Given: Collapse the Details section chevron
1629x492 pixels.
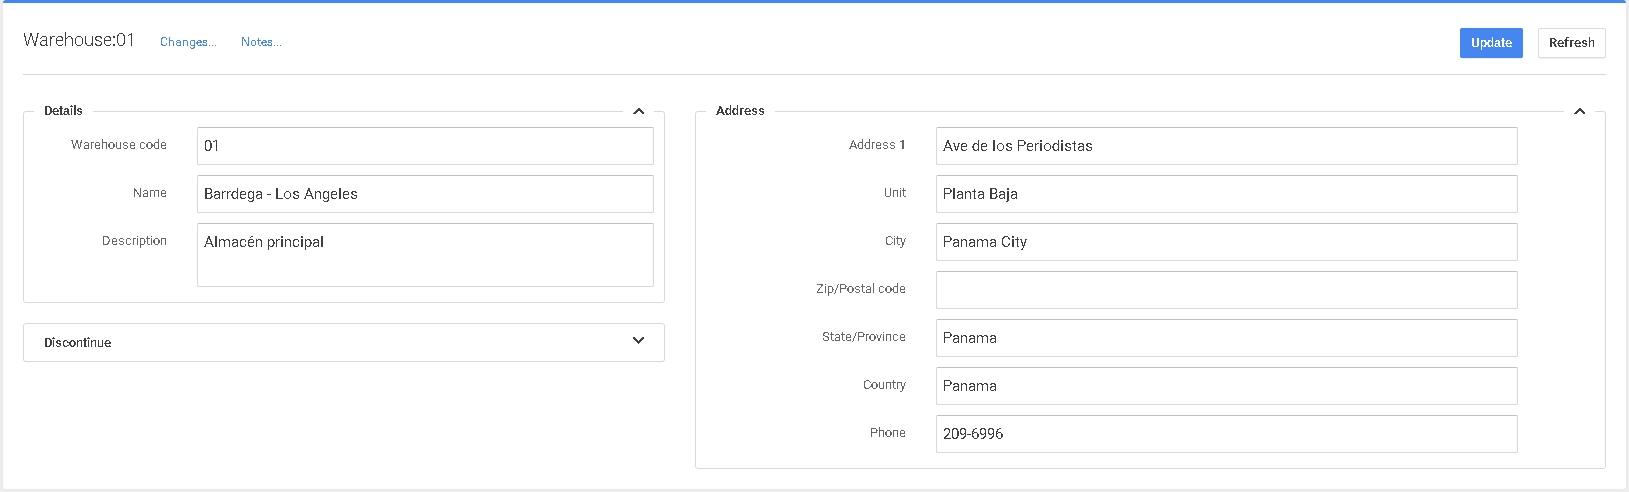Looking at the screenshot, I should point(638,111).
